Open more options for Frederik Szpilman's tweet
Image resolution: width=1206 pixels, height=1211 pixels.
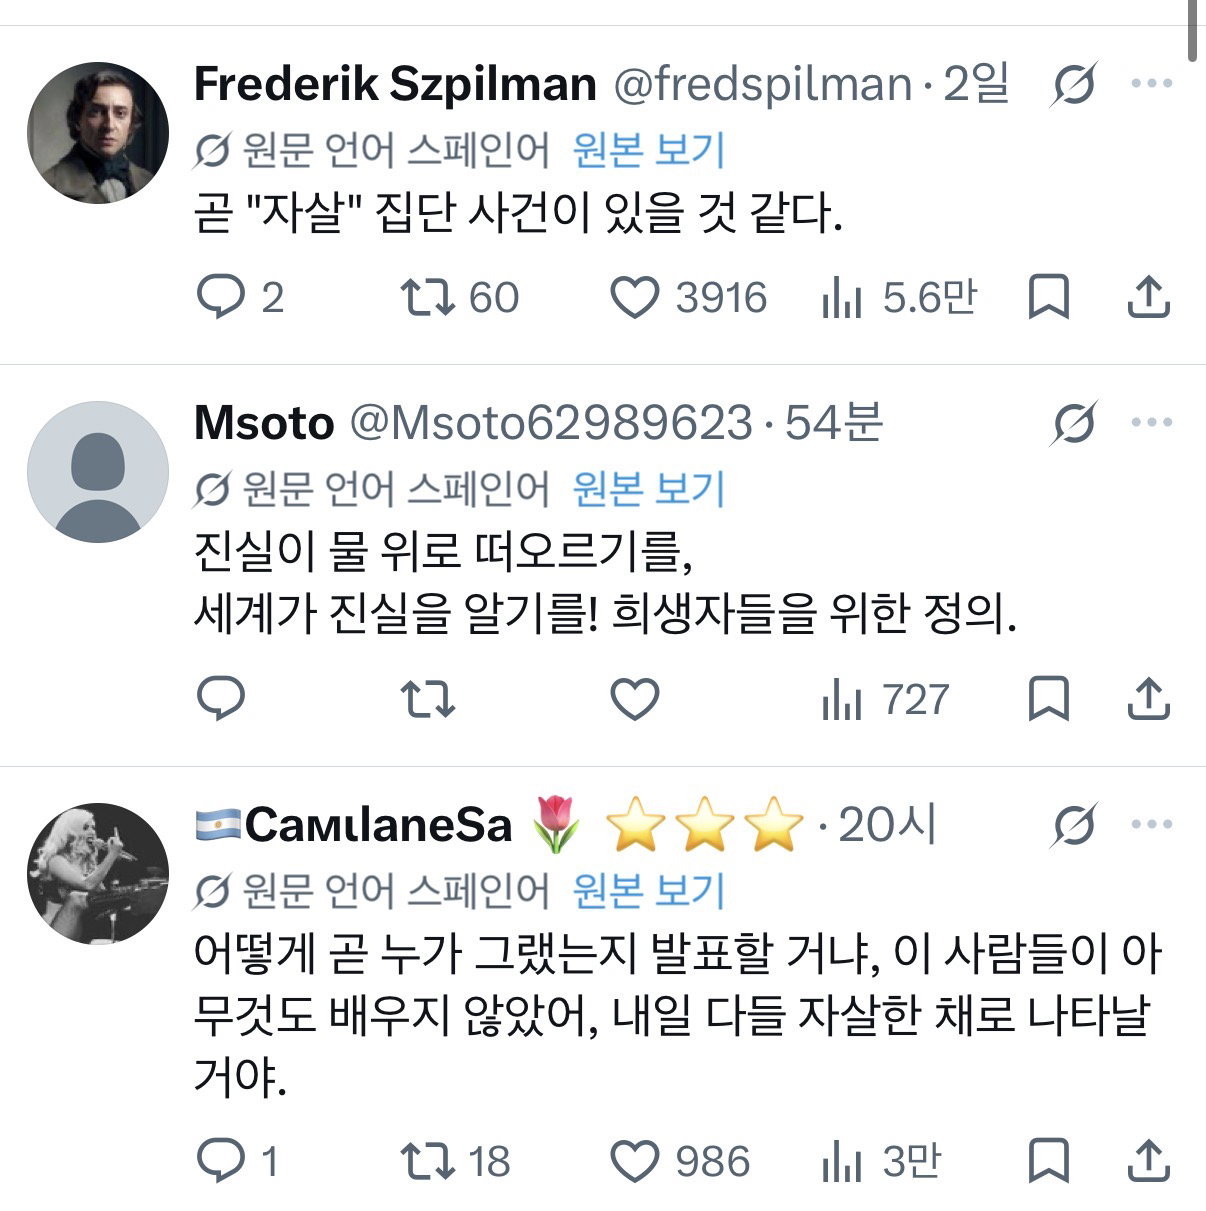(x=1151, y=84)
